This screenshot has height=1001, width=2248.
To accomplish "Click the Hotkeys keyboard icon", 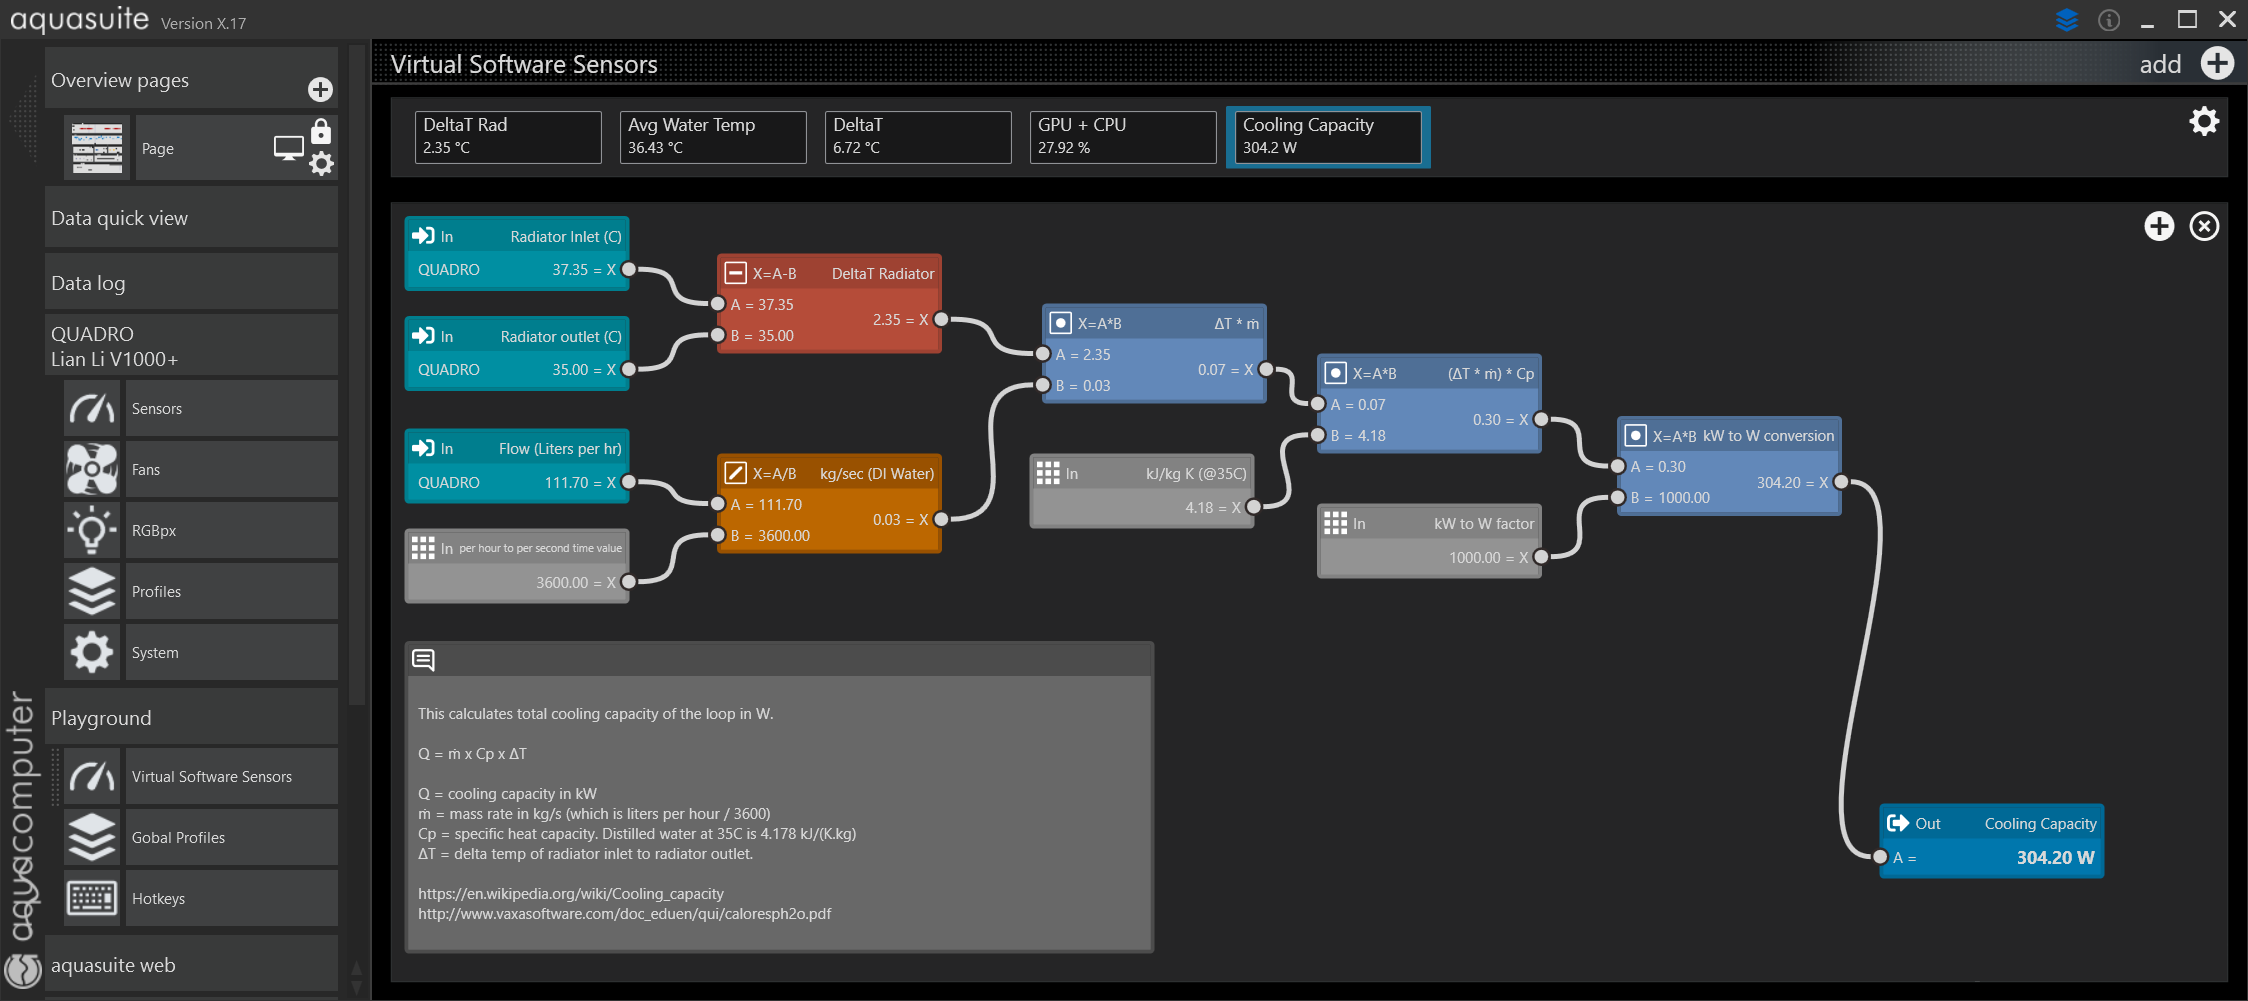I will pos(92,898).
